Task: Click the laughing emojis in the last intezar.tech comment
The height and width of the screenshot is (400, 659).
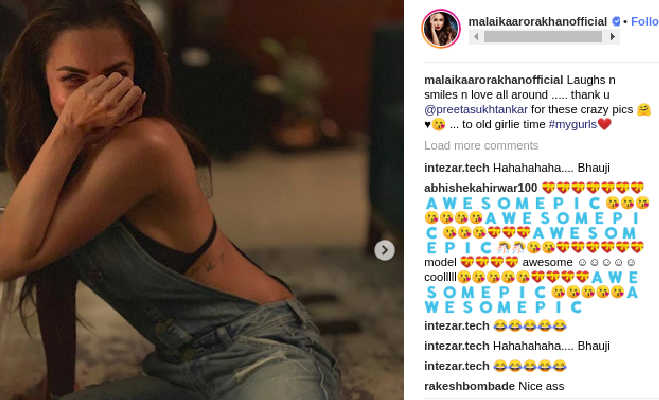Action: pyautogui.click(x=530, y=366)
